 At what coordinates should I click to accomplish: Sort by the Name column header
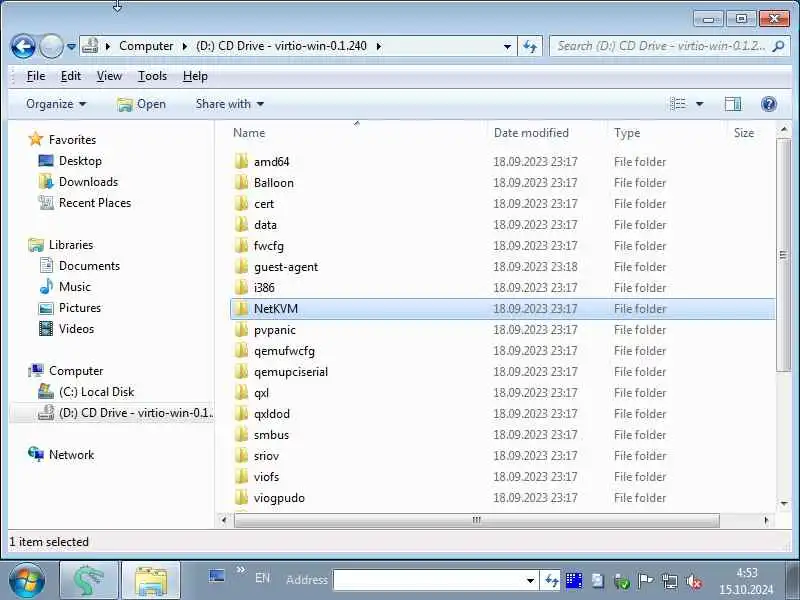click(x=249, y=133)
